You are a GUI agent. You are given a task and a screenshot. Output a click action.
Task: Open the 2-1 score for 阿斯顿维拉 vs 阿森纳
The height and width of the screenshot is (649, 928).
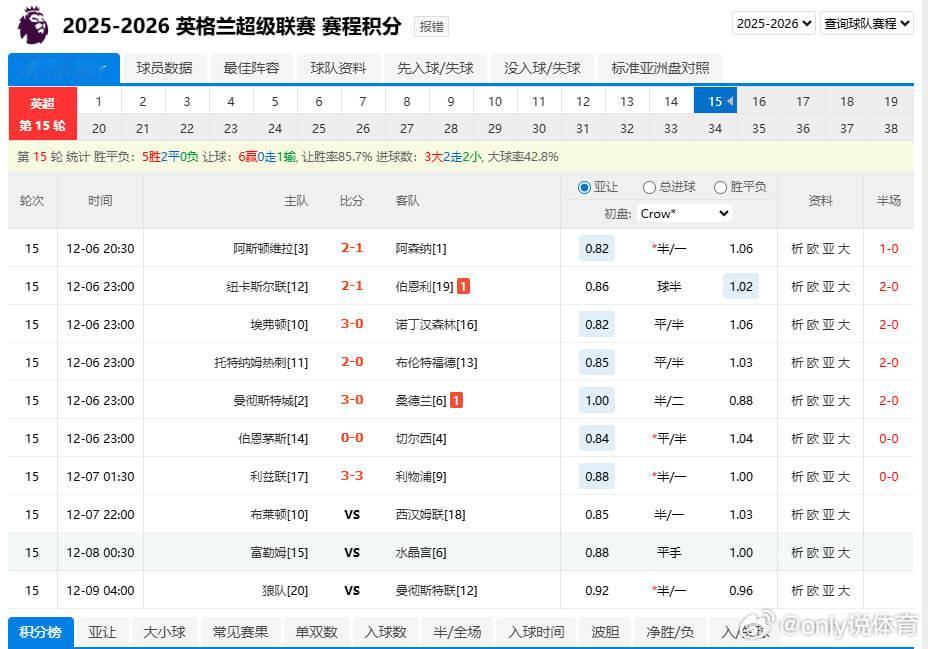[x=352, y=248]
